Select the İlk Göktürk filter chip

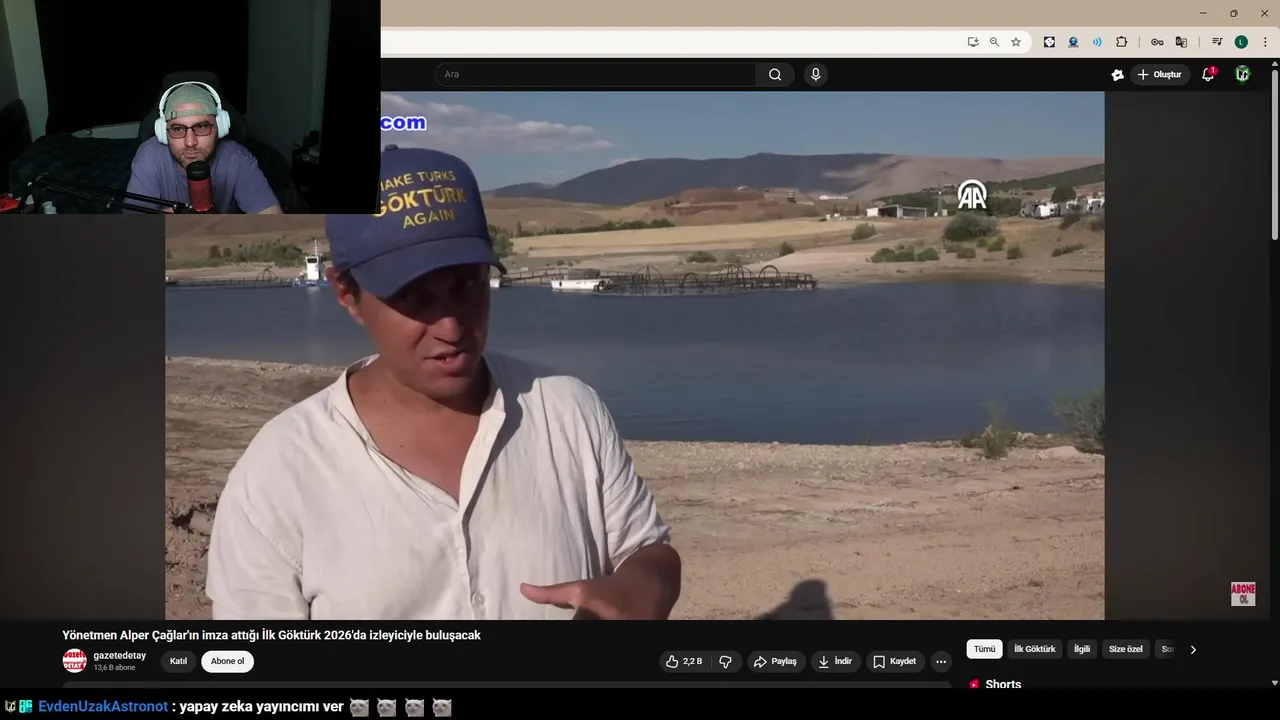(x=1034, y=649)
